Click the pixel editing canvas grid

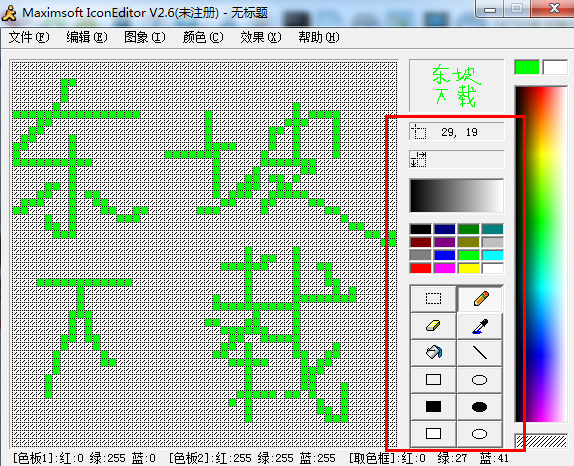(x=204, y=254)
